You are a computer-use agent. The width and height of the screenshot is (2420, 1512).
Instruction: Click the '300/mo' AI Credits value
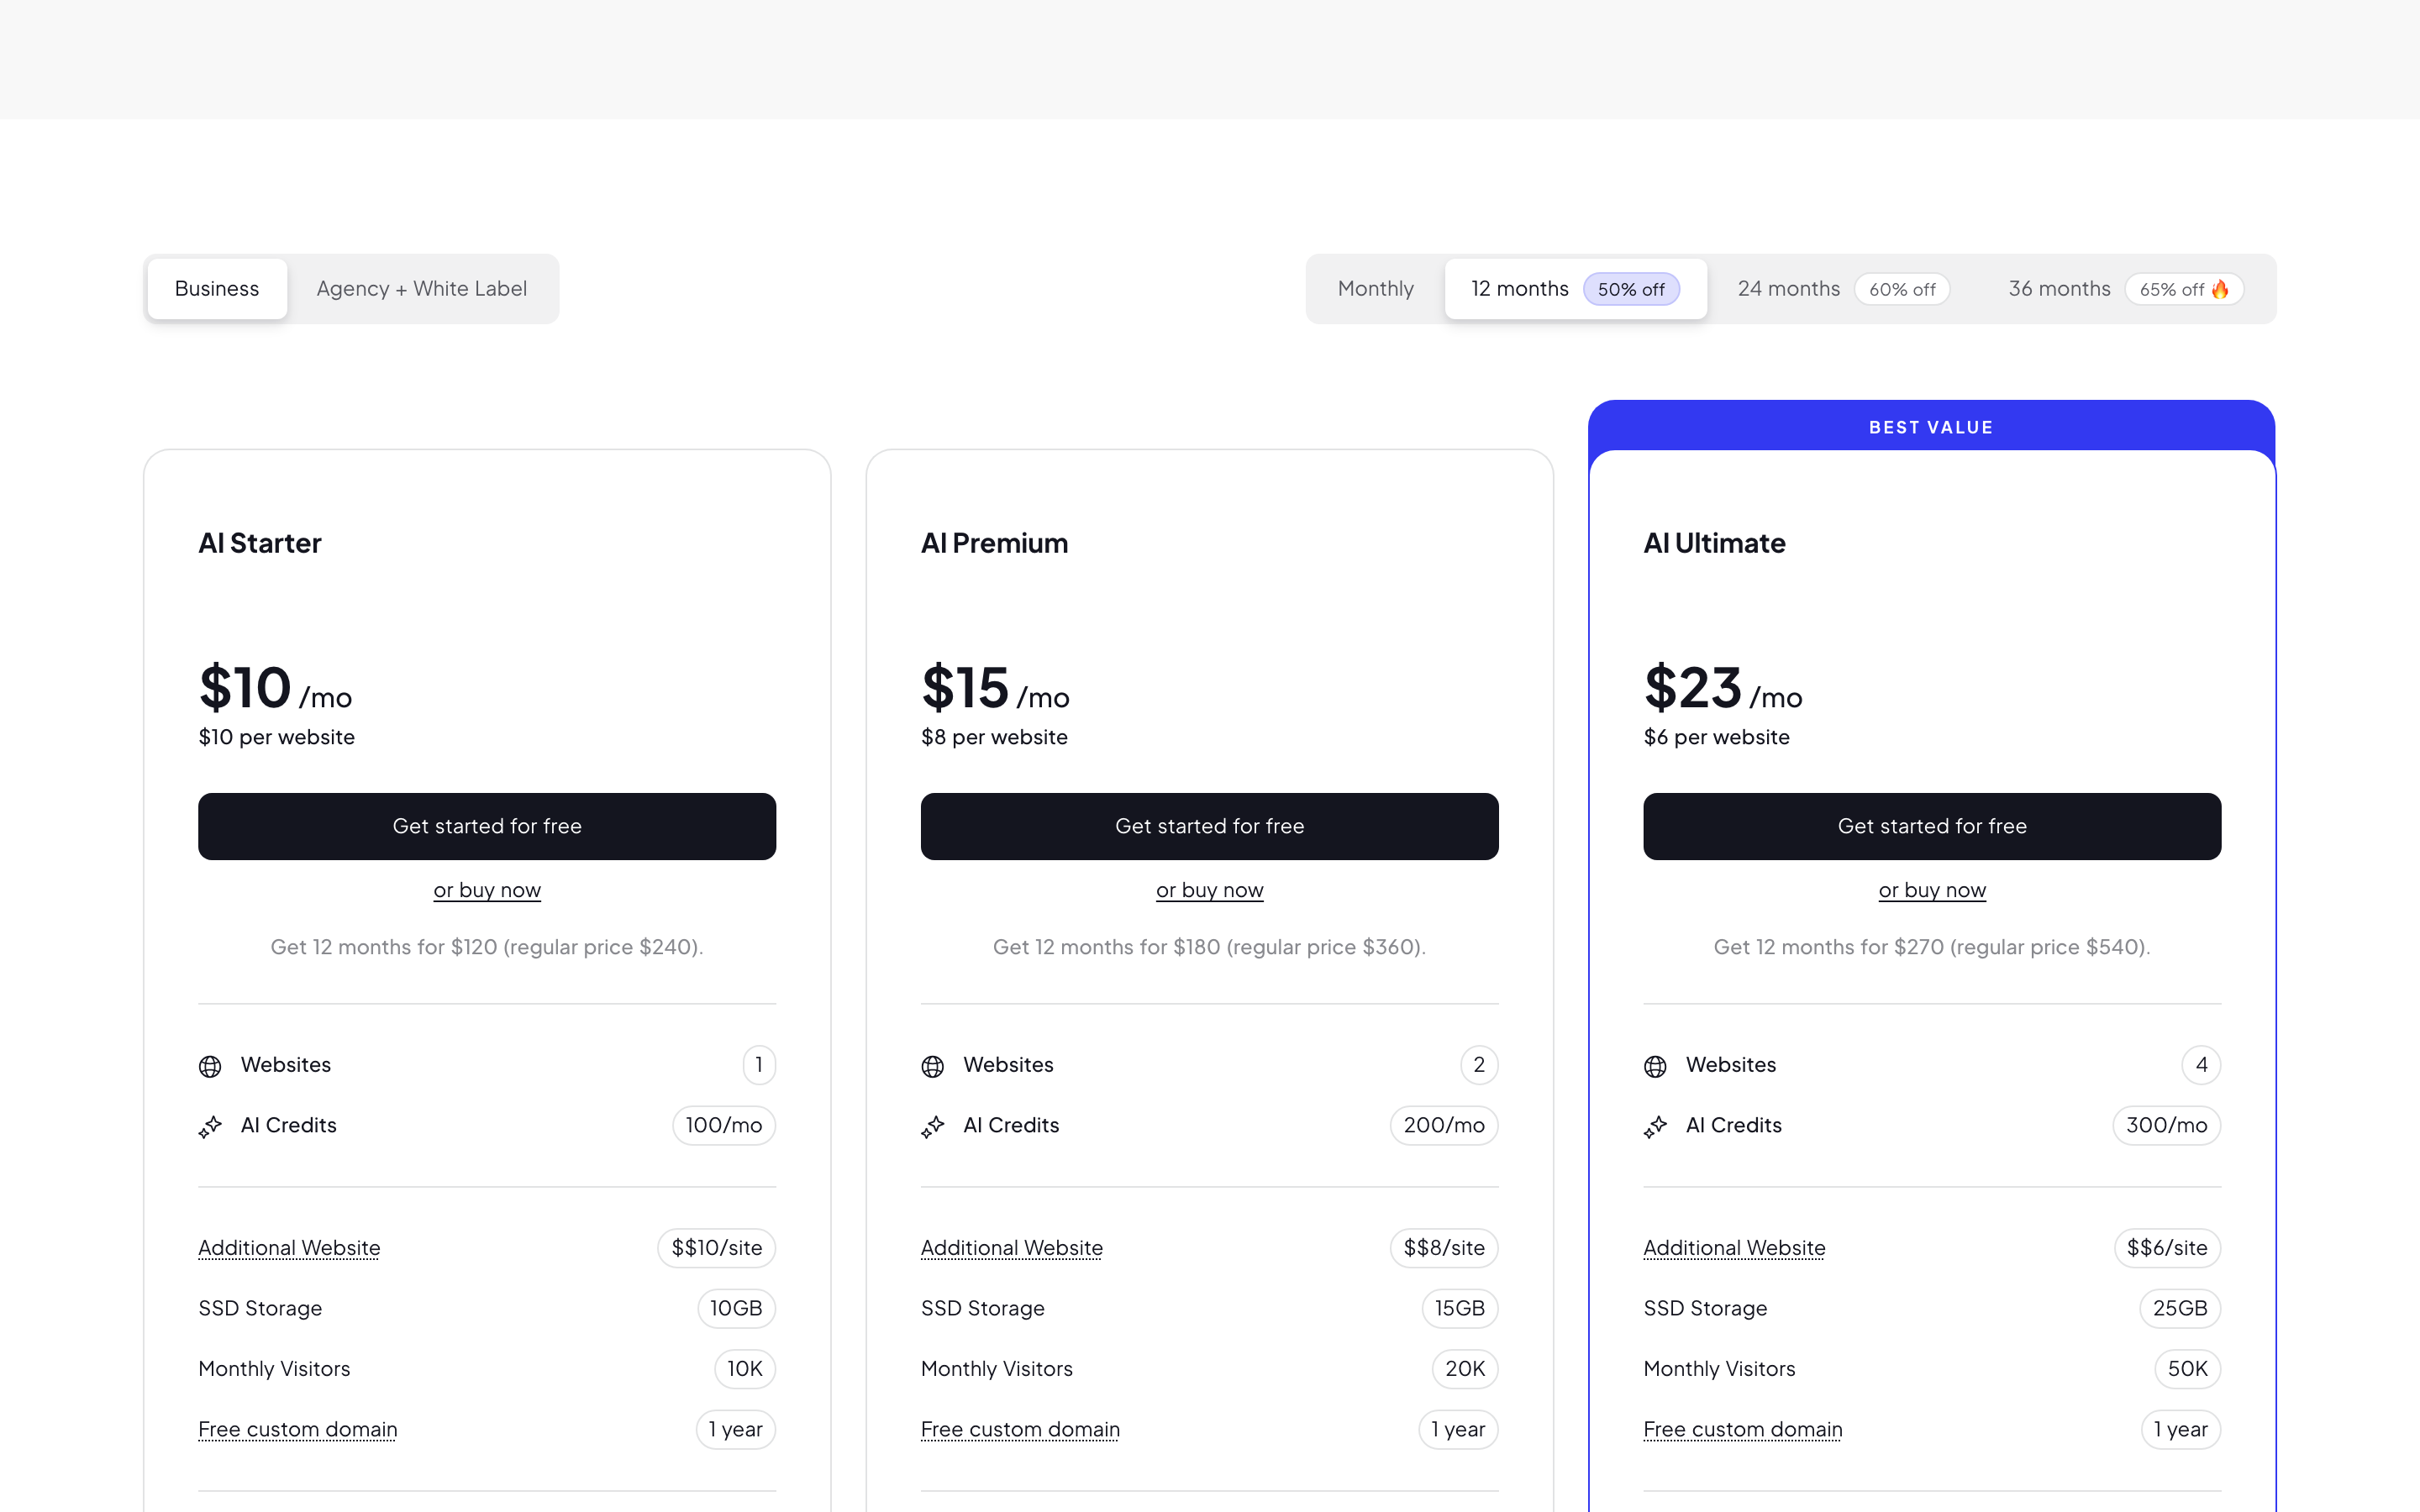[2166, 1126]
